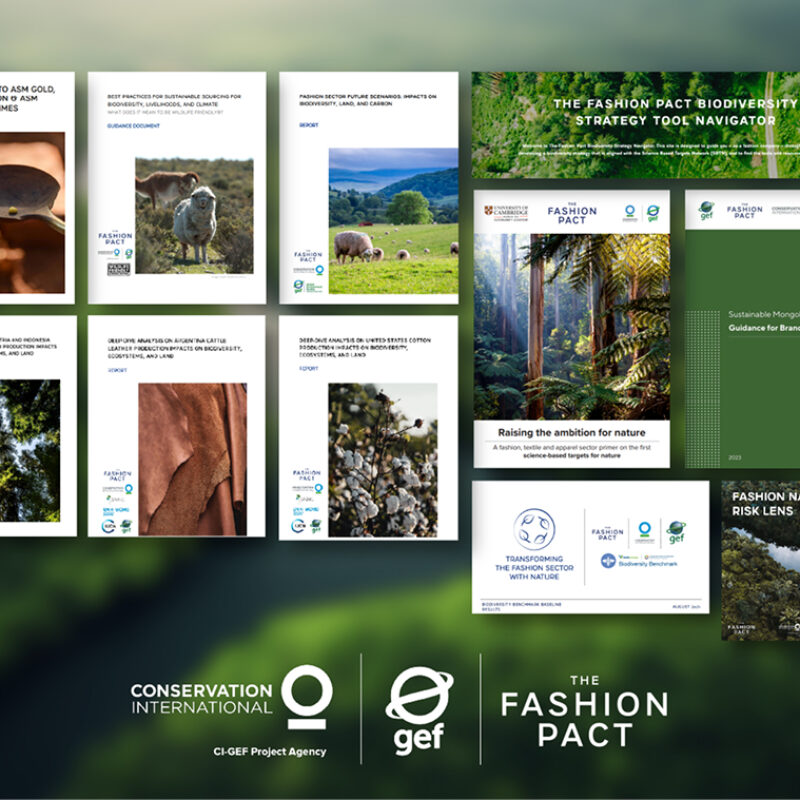Click the gef logo on the green Mongolian cover

coord(706,211)
